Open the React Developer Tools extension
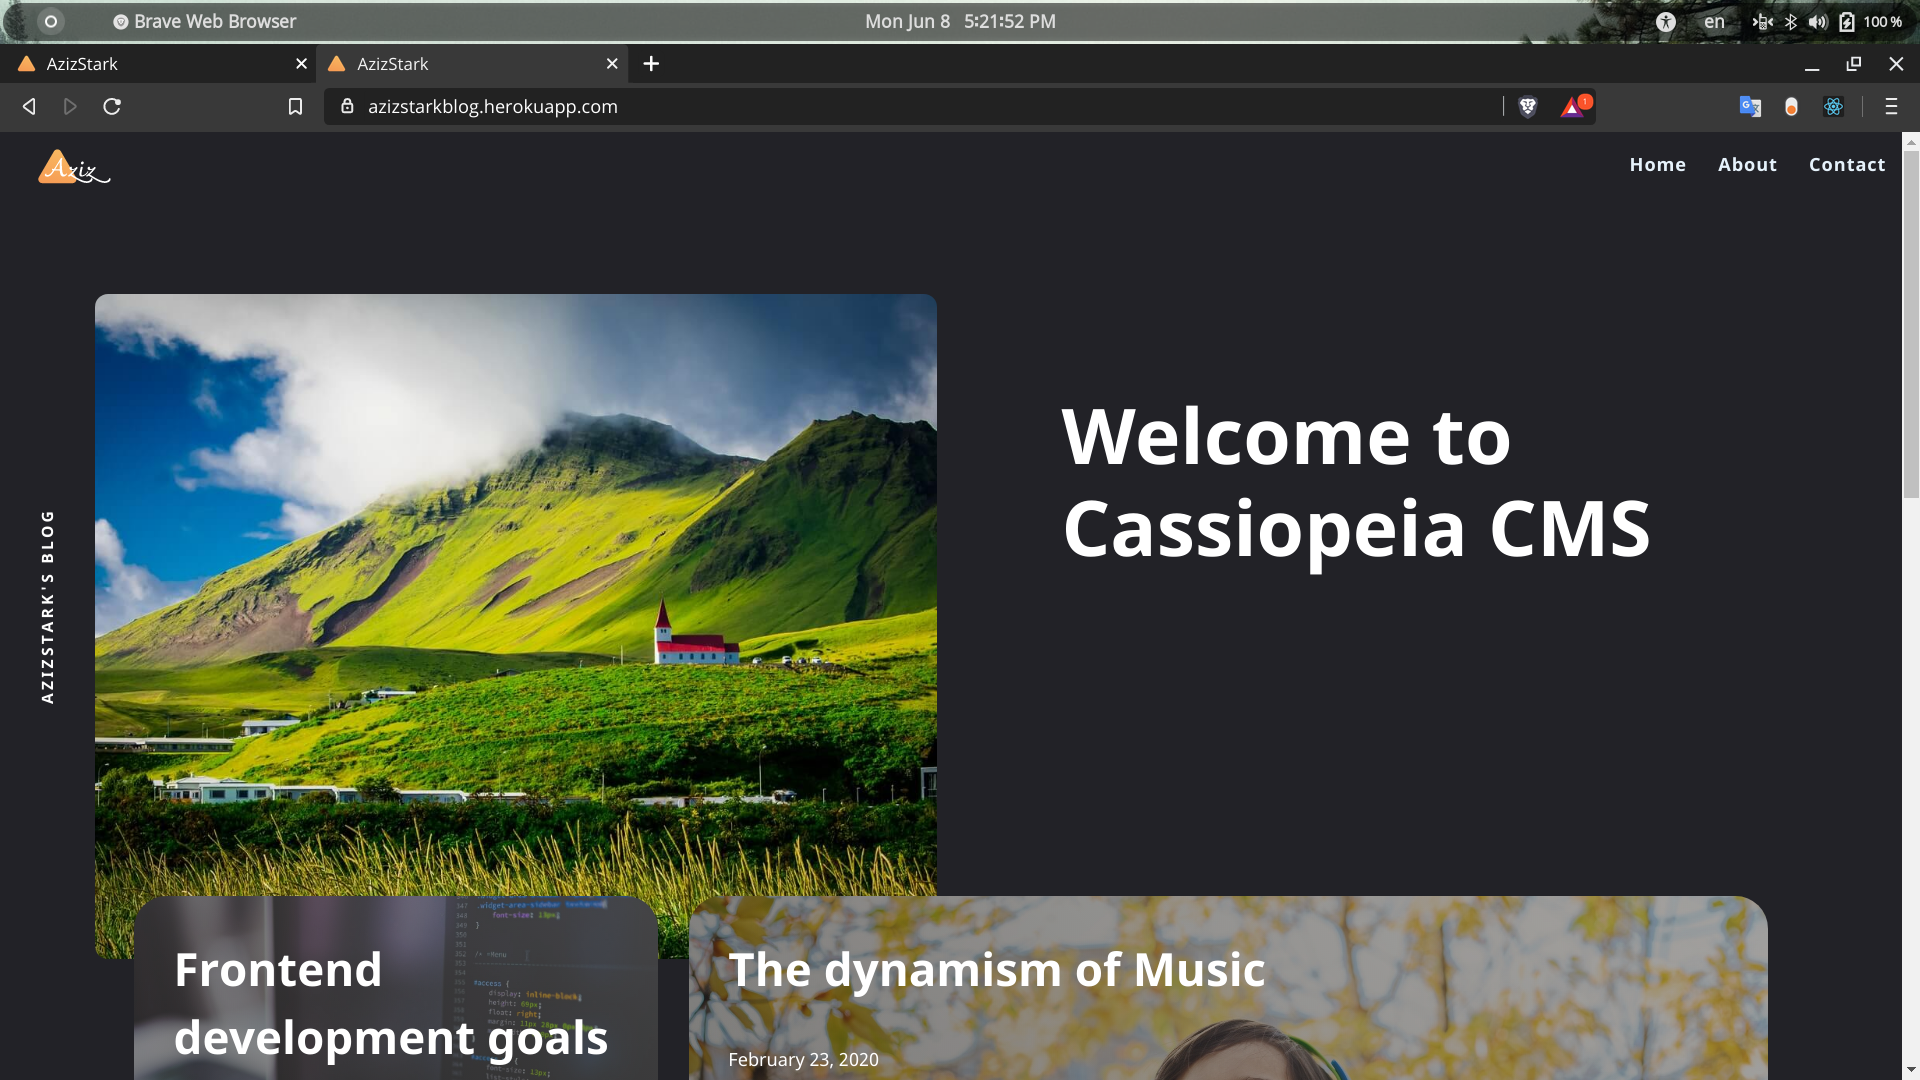Screen dimensions: 1920x1080 (x=1833, y=106)
